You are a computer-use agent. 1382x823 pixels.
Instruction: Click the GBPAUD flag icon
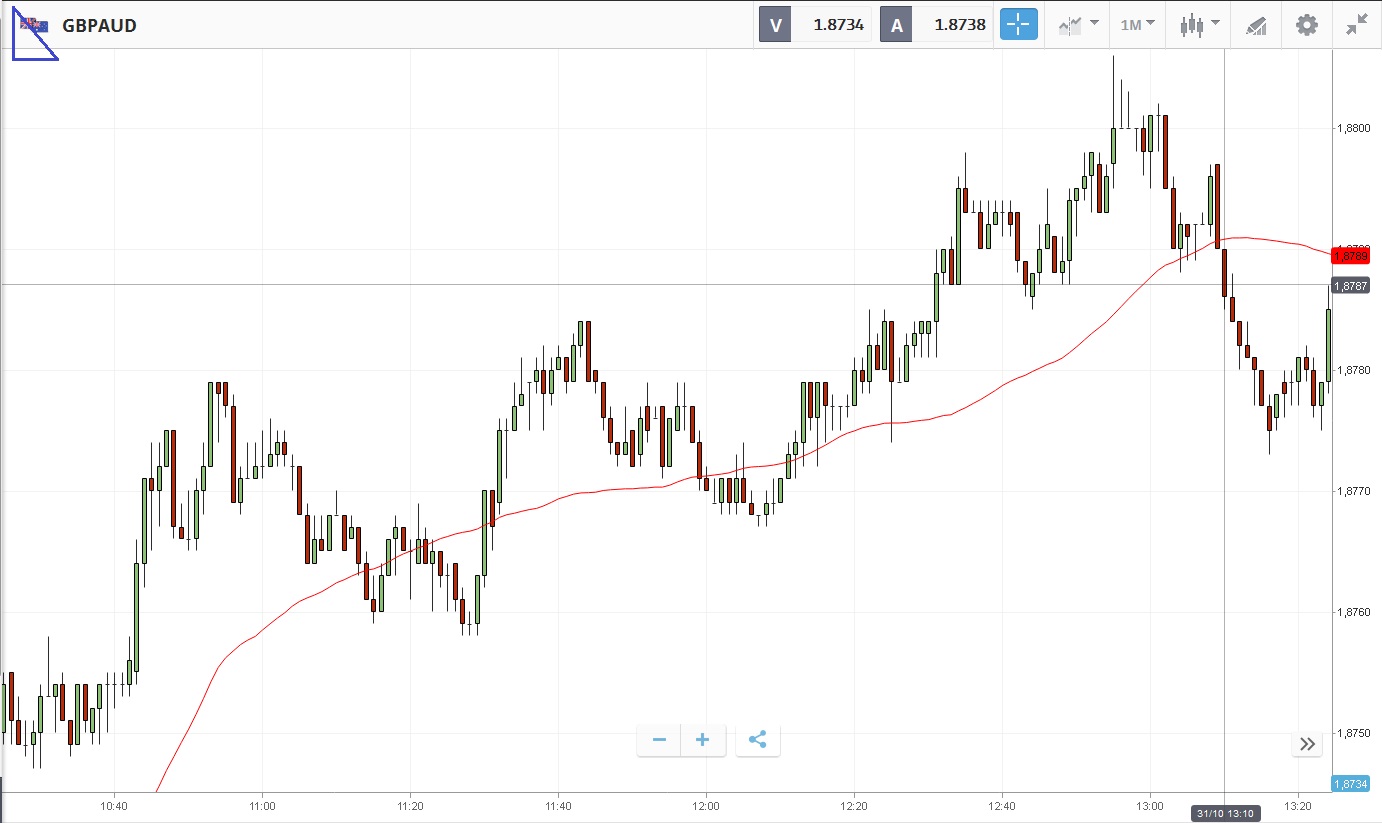[x=34, y=26]
